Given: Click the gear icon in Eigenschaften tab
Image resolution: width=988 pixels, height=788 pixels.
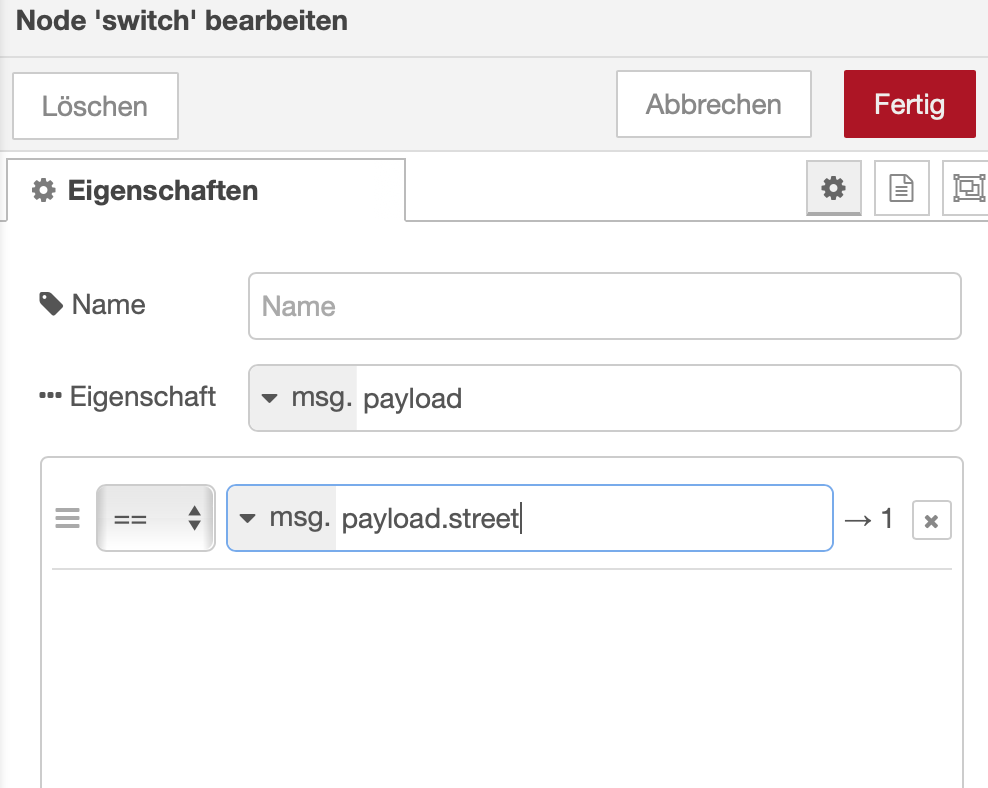Looking at the screenshot, I should tap(43, 190).
